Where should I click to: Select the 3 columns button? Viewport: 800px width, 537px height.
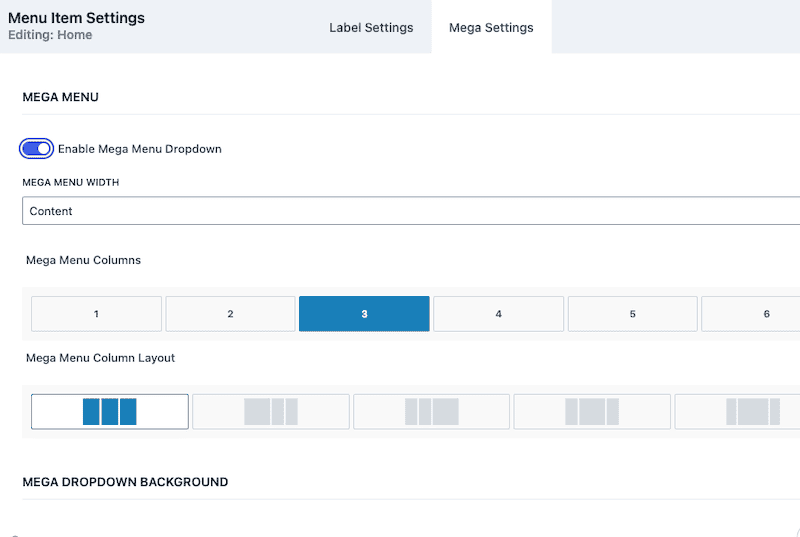coord(364,314)
